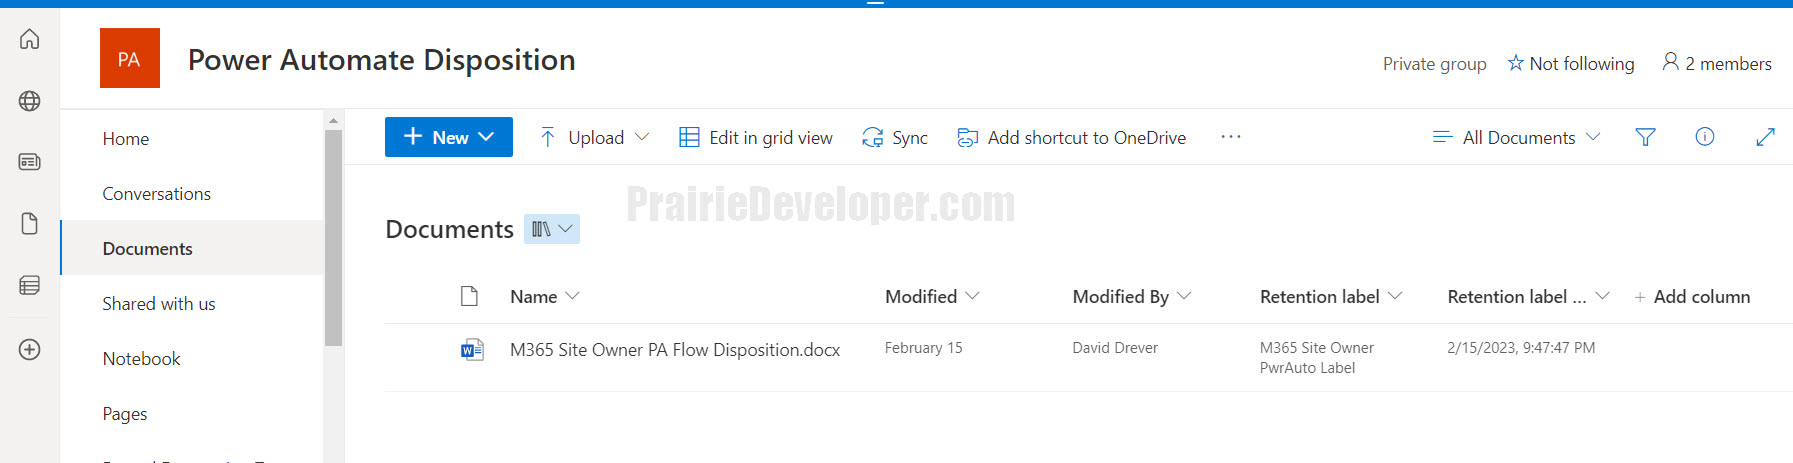Open the All Documents view switcher

click(x=1516, y=137)
